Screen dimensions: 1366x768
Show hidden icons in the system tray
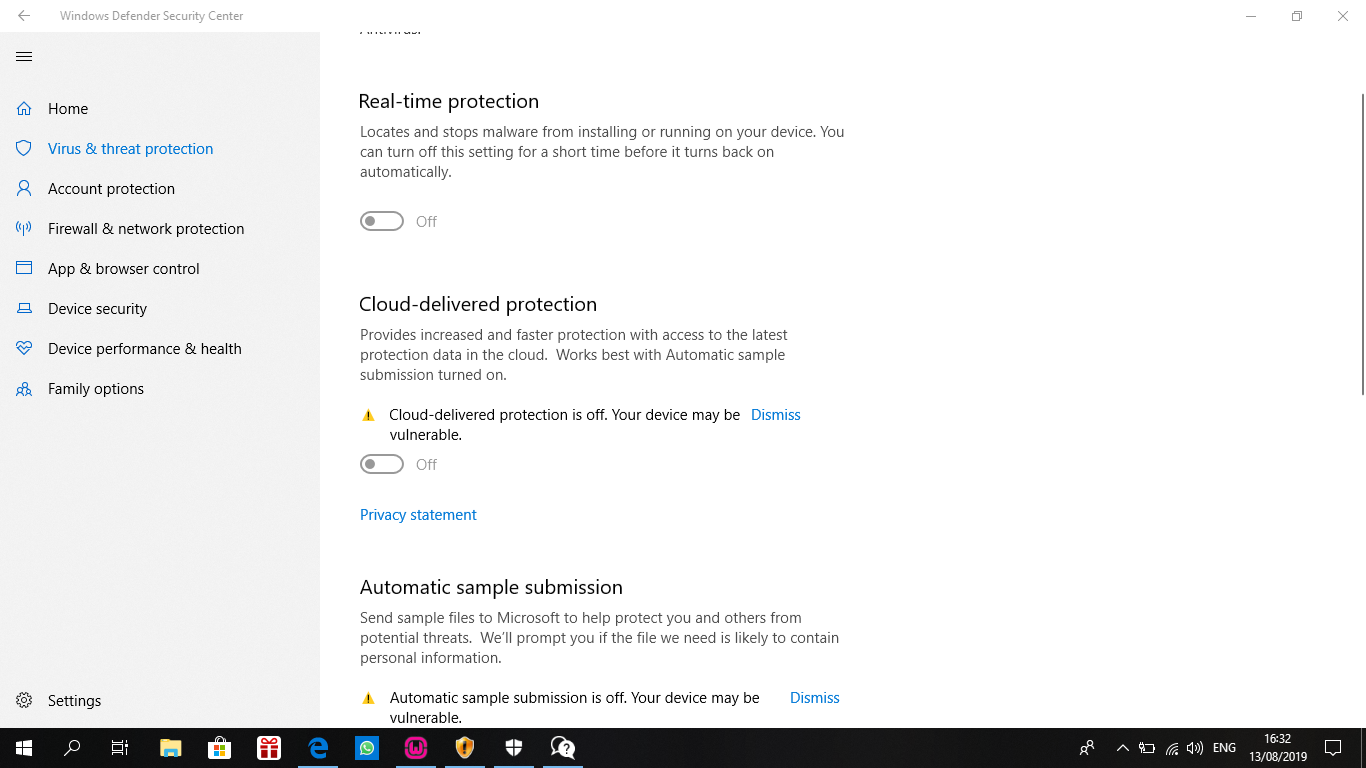pyautogui.click(x=1122, y=748)
